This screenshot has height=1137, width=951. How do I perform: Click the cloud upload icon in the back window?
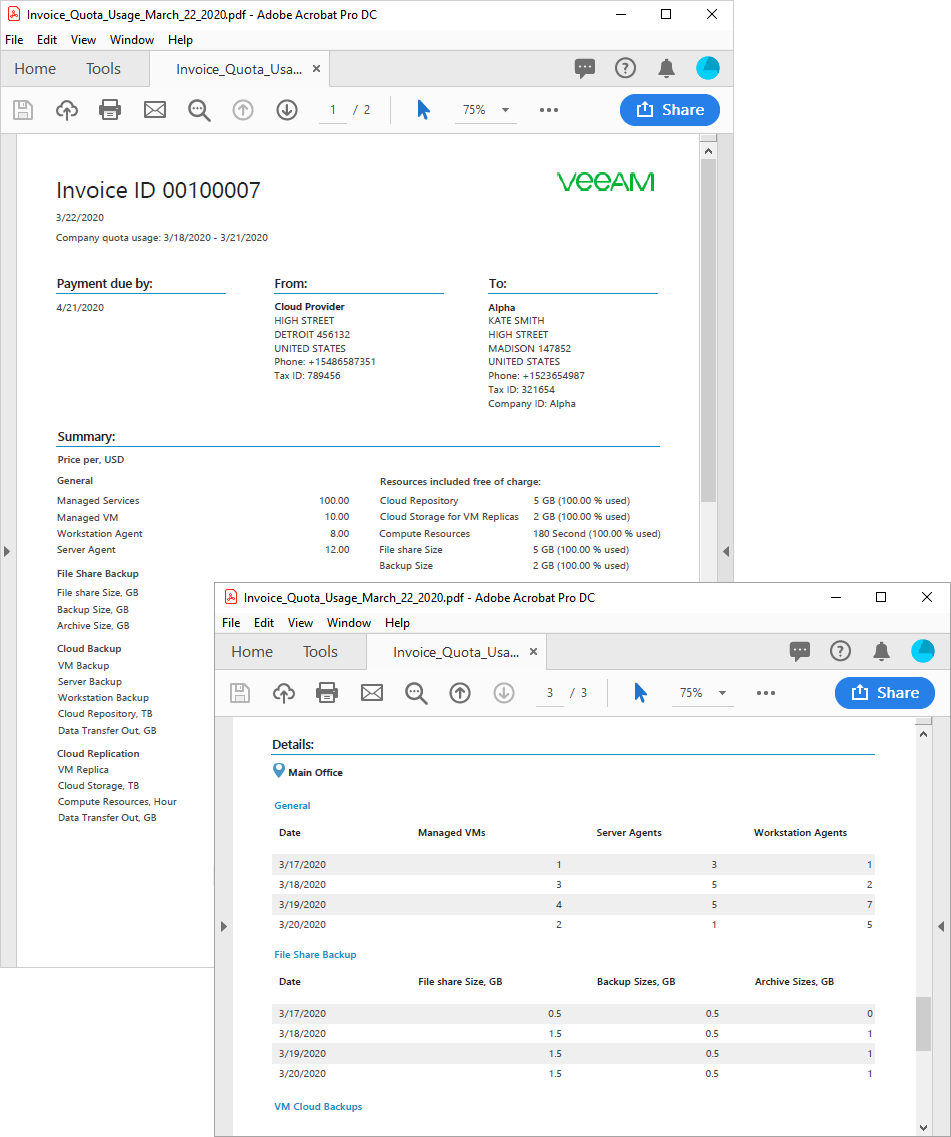(67, 110)
